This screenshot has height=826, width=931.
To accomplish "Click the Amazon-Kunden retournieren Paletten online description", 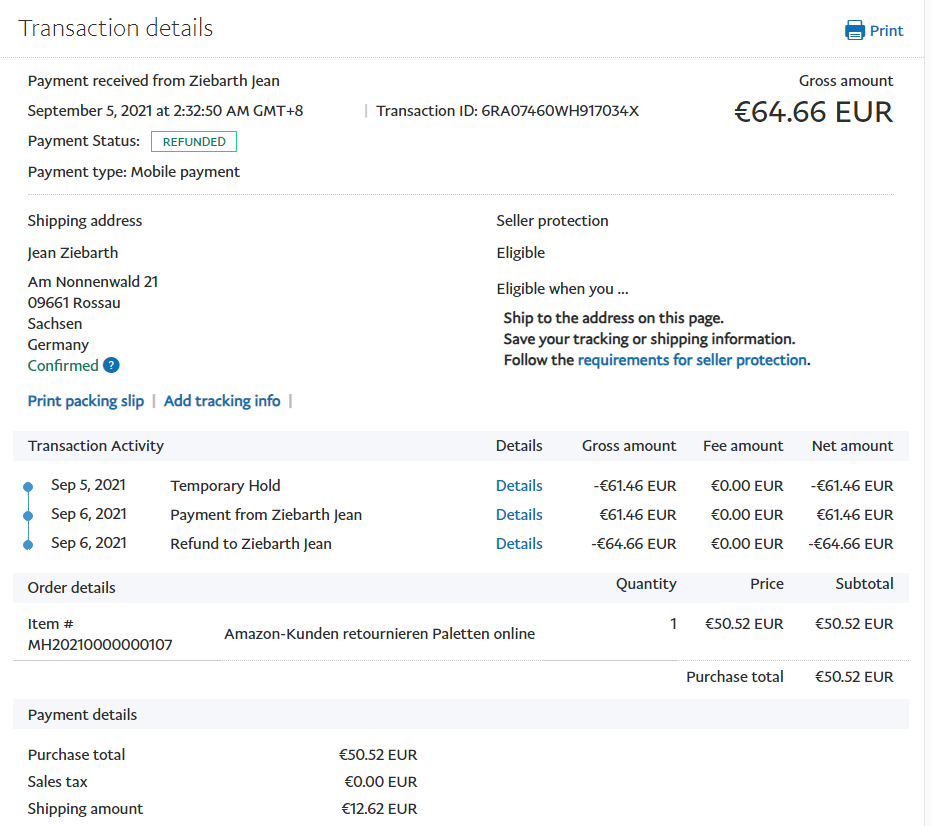I will [379, 634].
